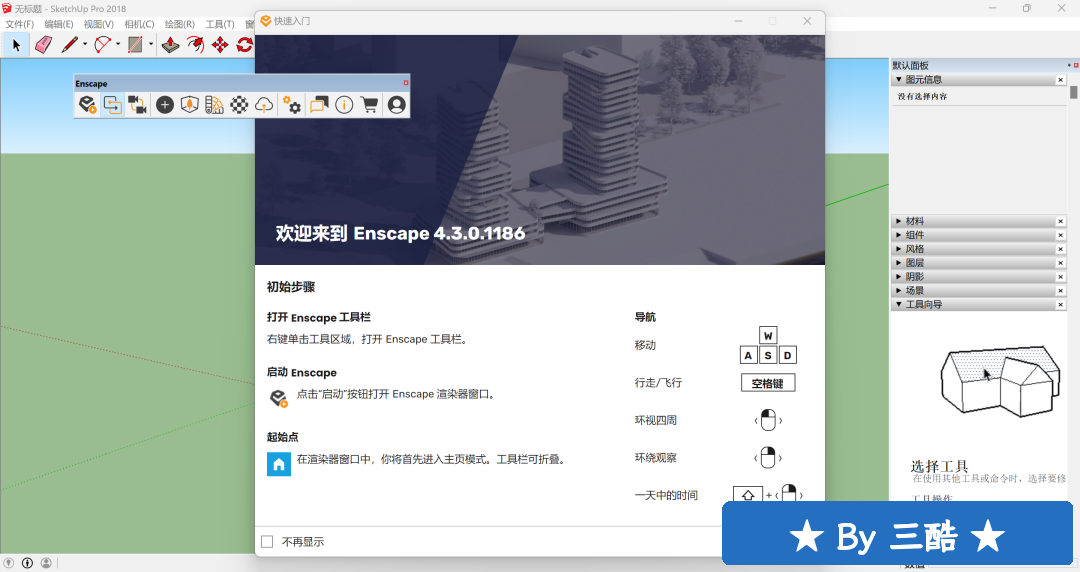Click the default panel vertical scrollbar
The height and width of the screenshot is (572, 1080).
point(1073,92)
